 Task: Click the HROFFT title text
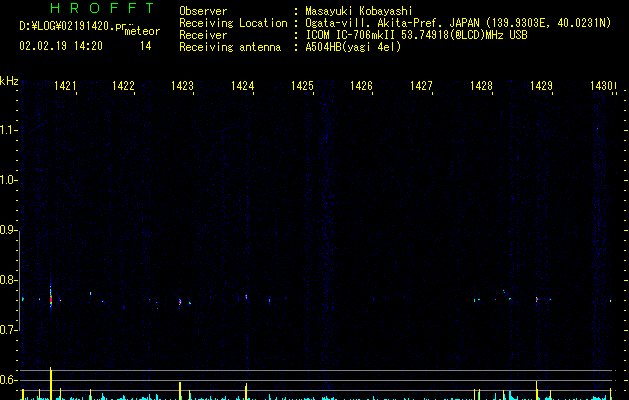click(x=102, y=8)
